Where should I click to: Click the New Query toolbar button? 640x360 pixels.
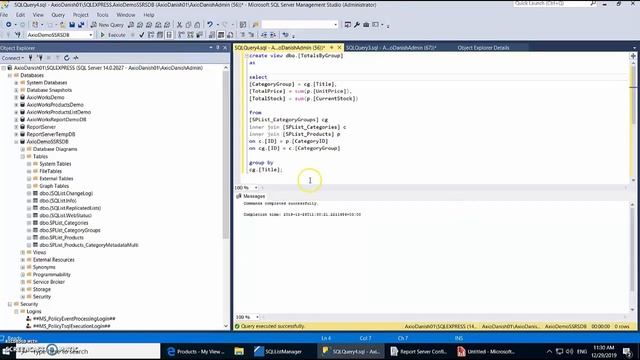click(x=107, y=24)
